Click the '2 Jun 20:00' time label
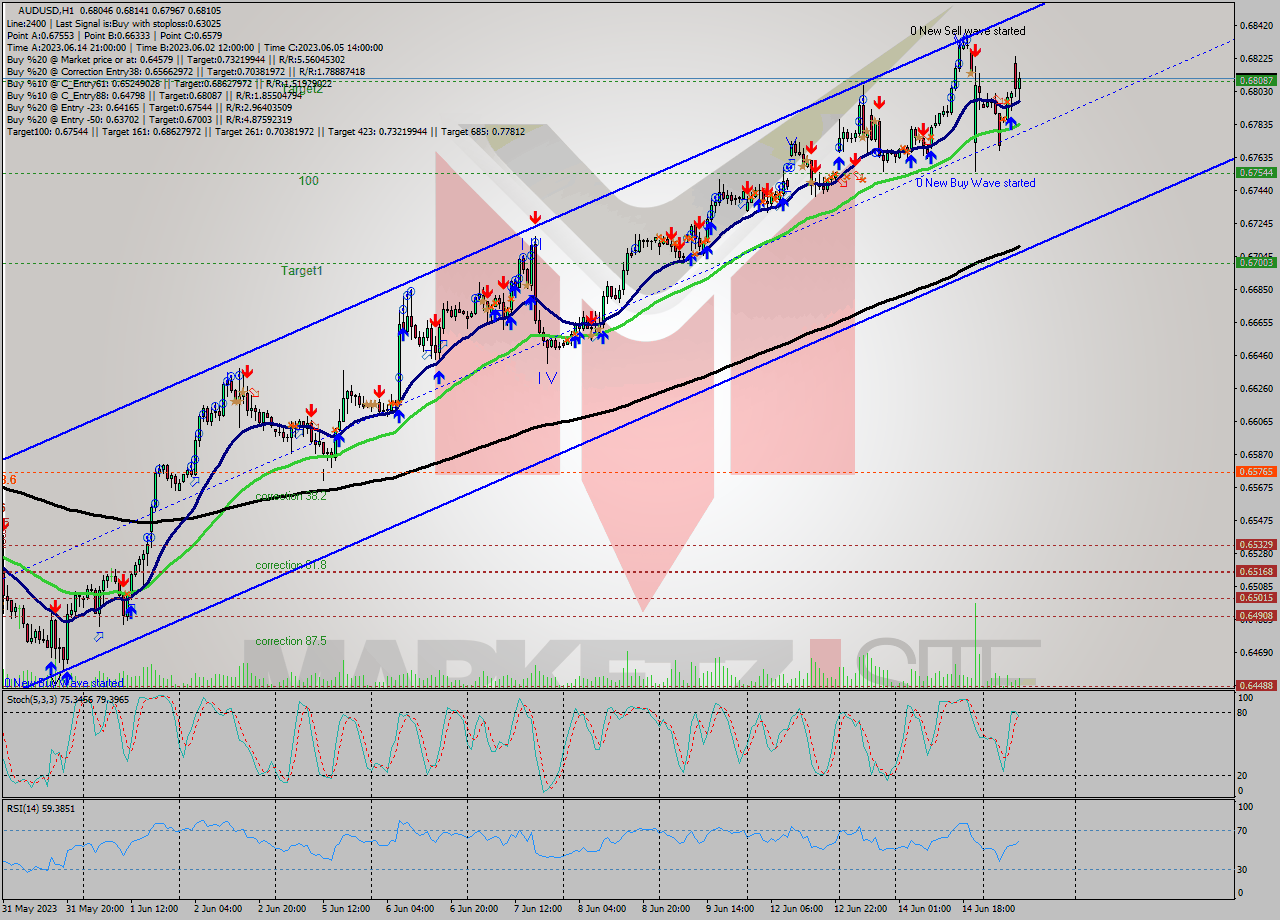Viewport: 1280px width, 920px height. [284, 909]
